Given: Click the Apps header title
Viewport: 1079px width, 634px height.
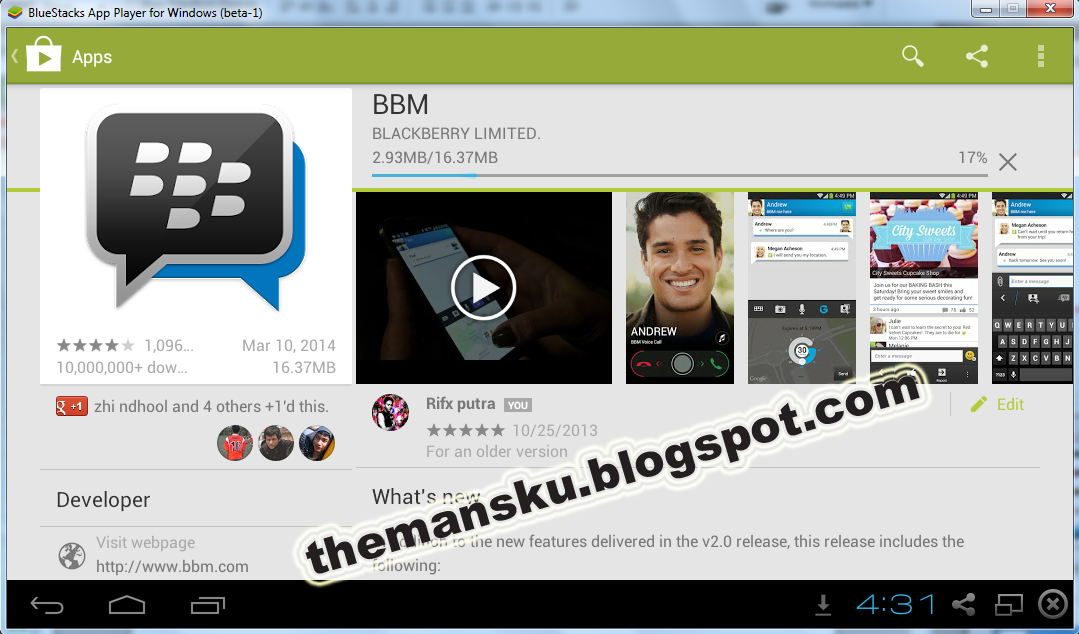Looking at the screenshot, I should [x=92, y=57].
